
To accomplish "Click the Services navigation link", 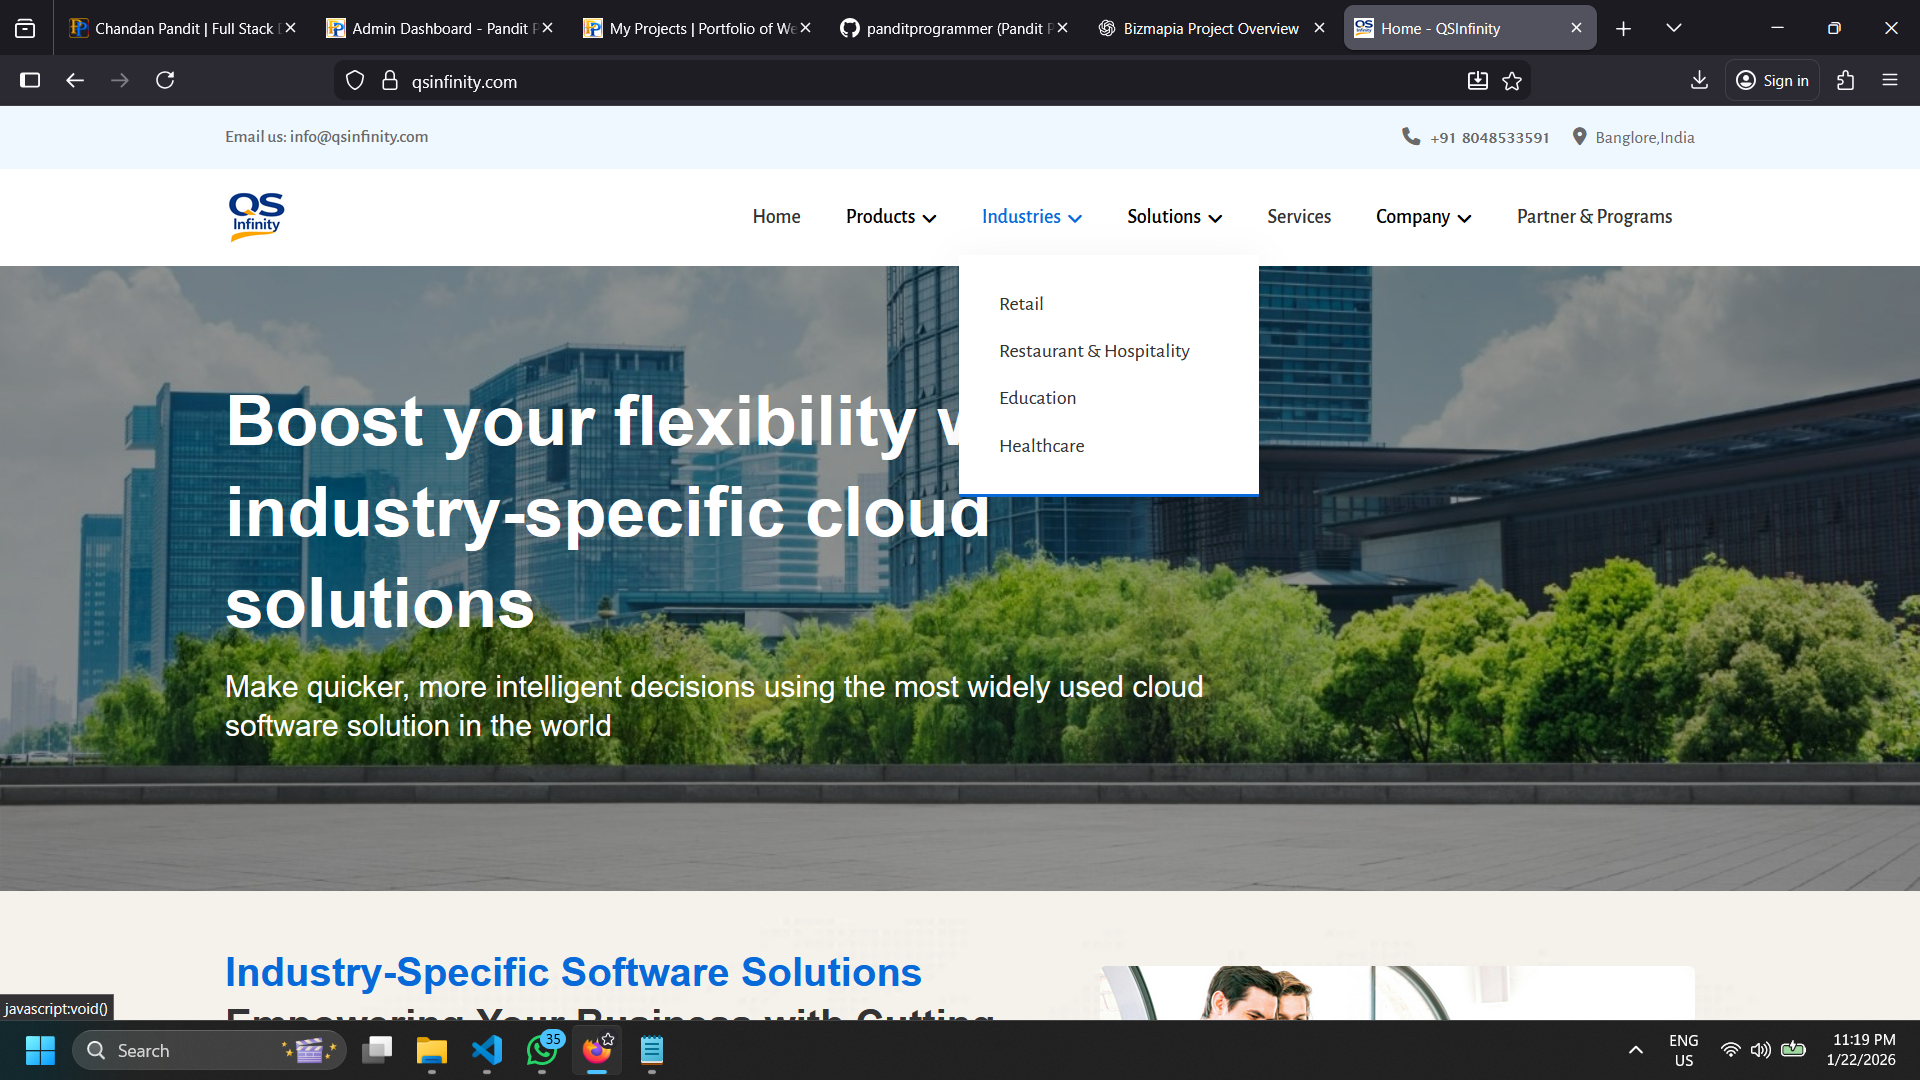I will click(1298, 216).
